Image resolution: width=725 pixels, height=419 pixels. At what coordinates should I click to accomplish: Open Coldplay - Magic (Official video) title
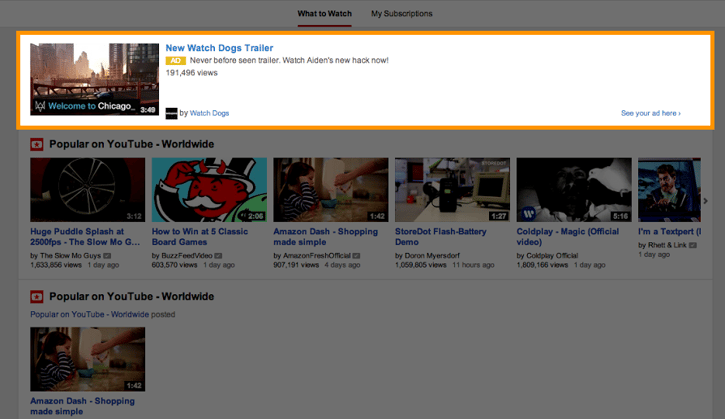567,236
